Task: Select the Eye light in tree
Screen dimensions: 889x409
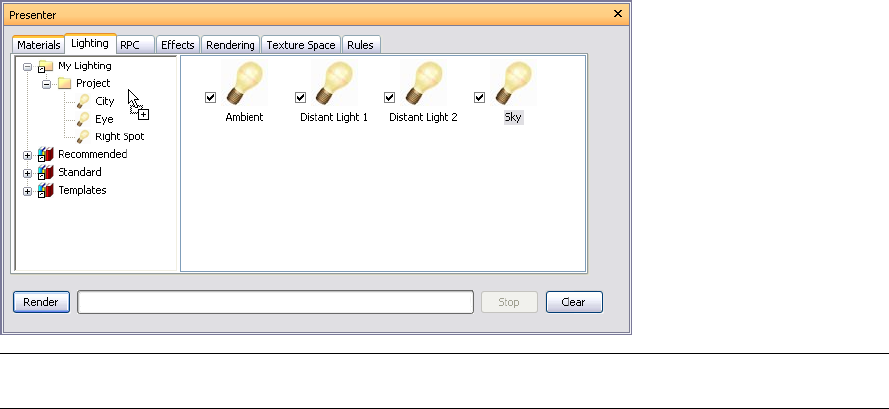Action: [x=104, y=119]
